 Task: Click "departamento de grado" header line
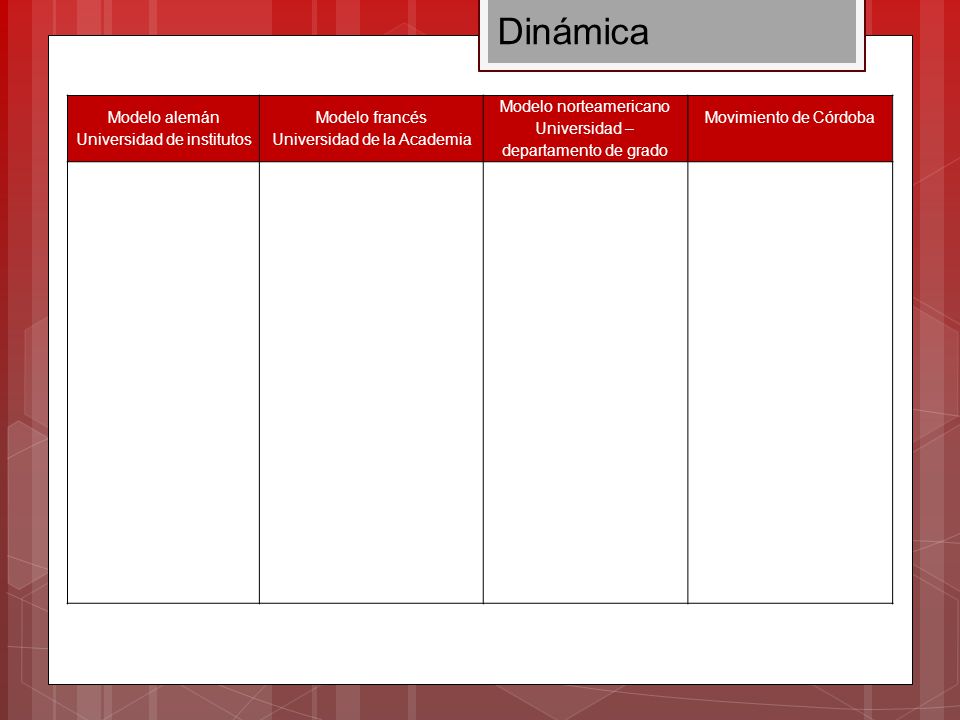coord(585,151)
